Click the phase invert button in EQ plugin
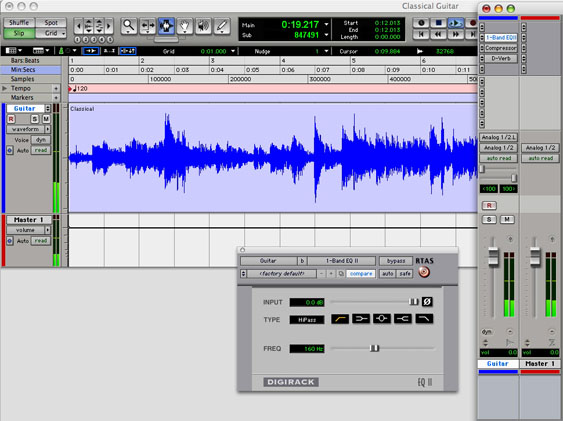Screen dimensions: 563x421 click(x=427, y=302)
